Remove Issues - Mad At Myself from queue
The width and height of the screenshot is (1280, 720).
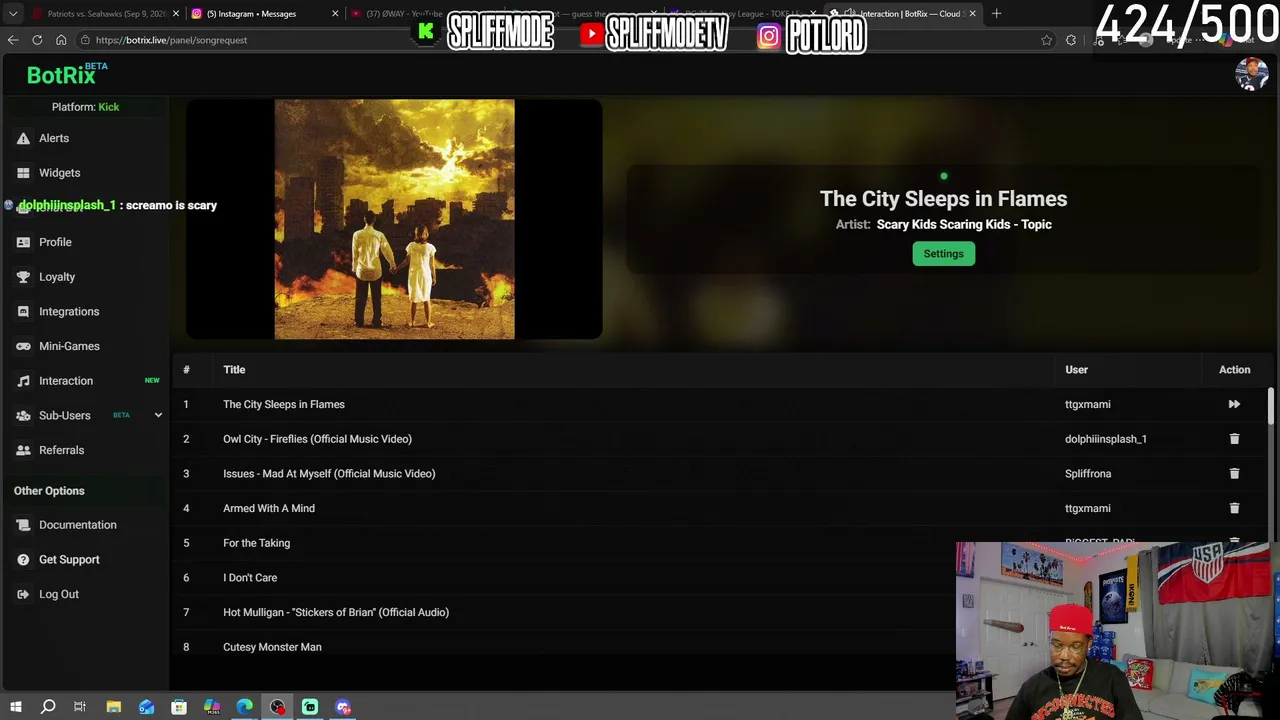click(1234, 474)
